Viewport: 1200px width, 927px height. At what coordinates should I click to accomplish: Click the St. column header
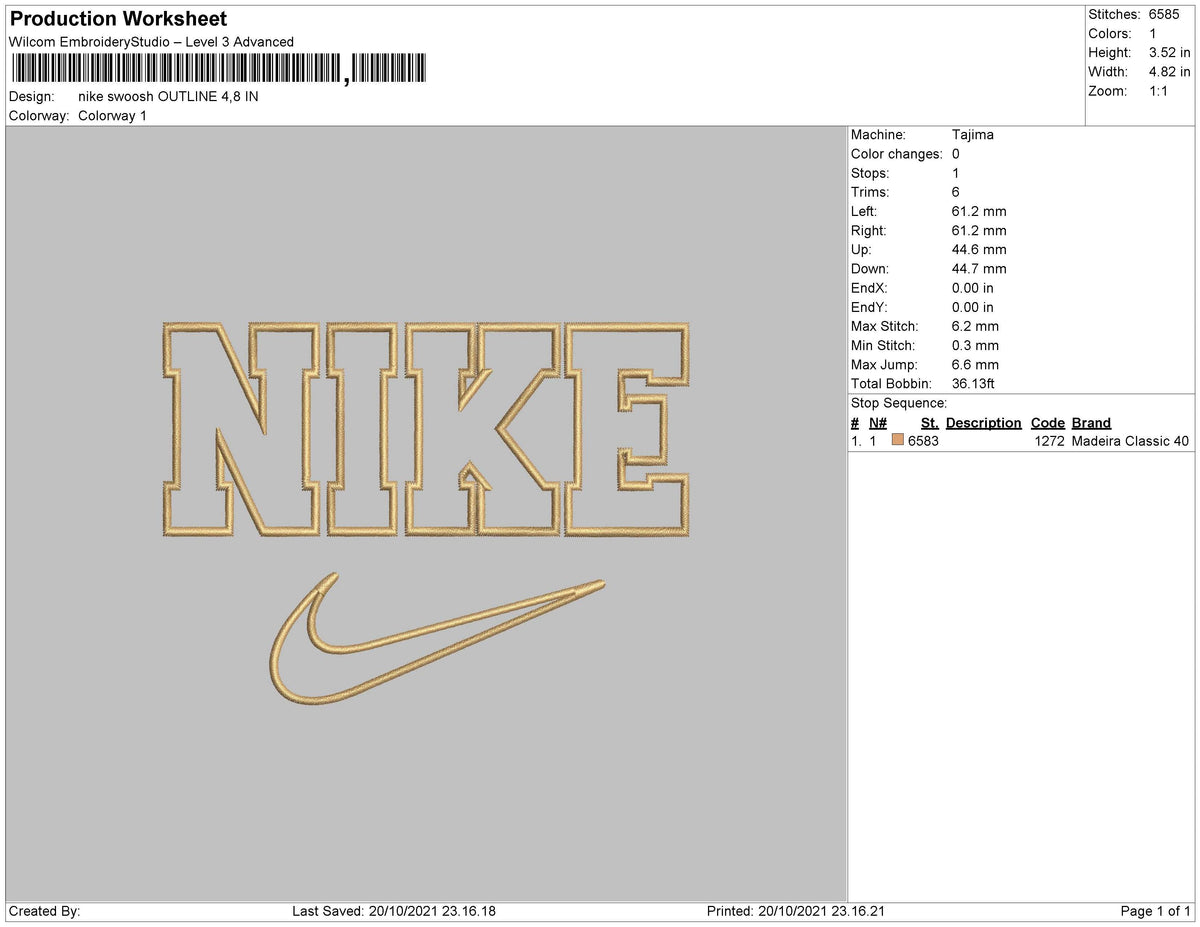coord(929,423)
